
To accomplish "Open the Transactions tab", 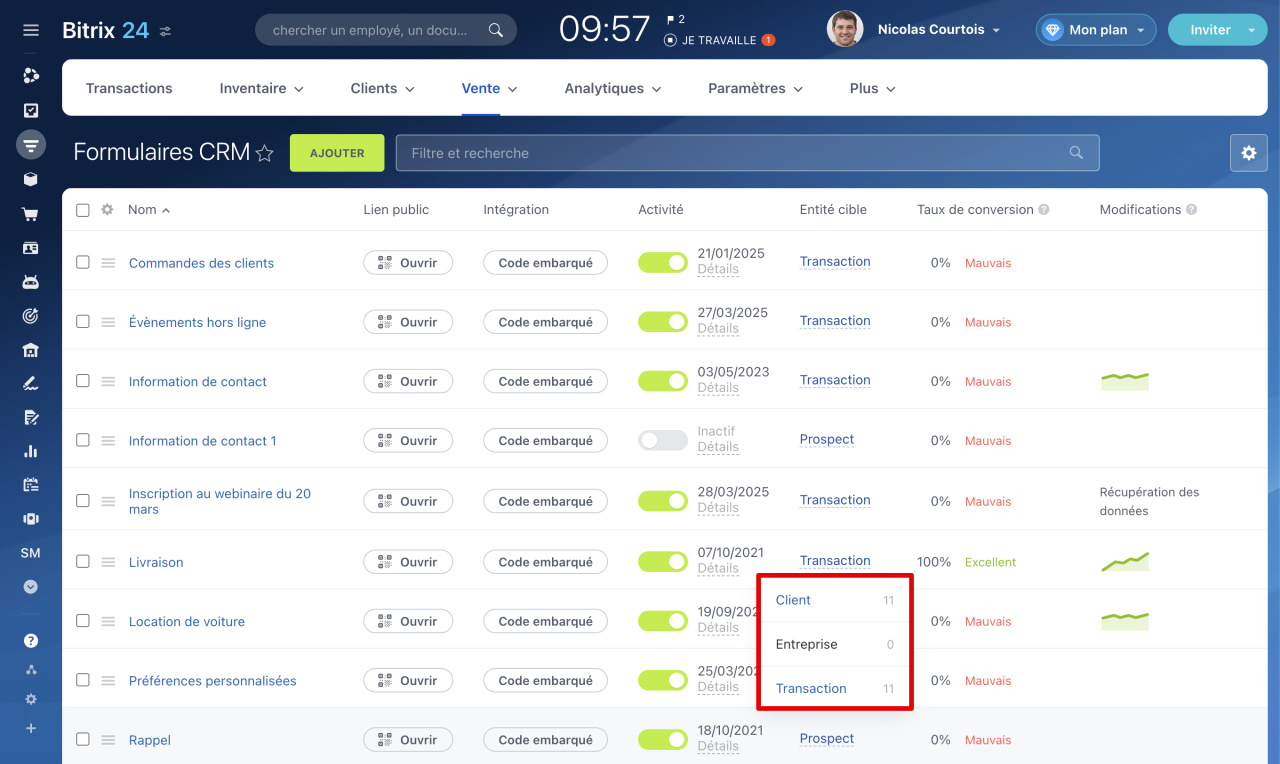I will [x=129, y=88].
